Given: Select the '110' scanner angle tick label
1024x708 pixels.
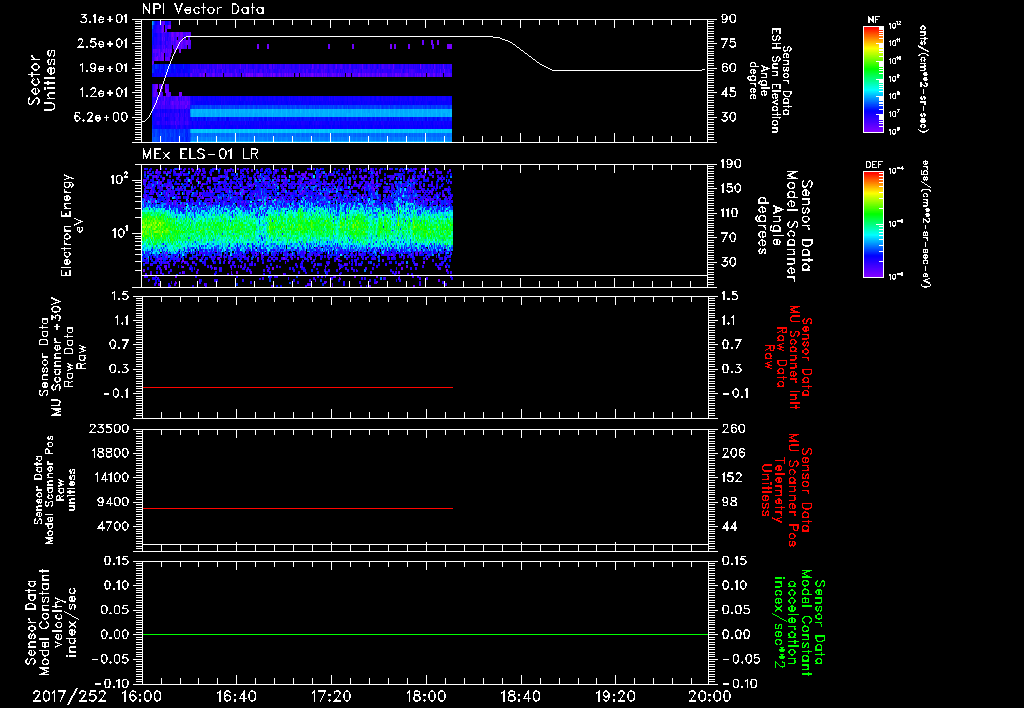Looking at the screenshot, I should pos(732,213).
